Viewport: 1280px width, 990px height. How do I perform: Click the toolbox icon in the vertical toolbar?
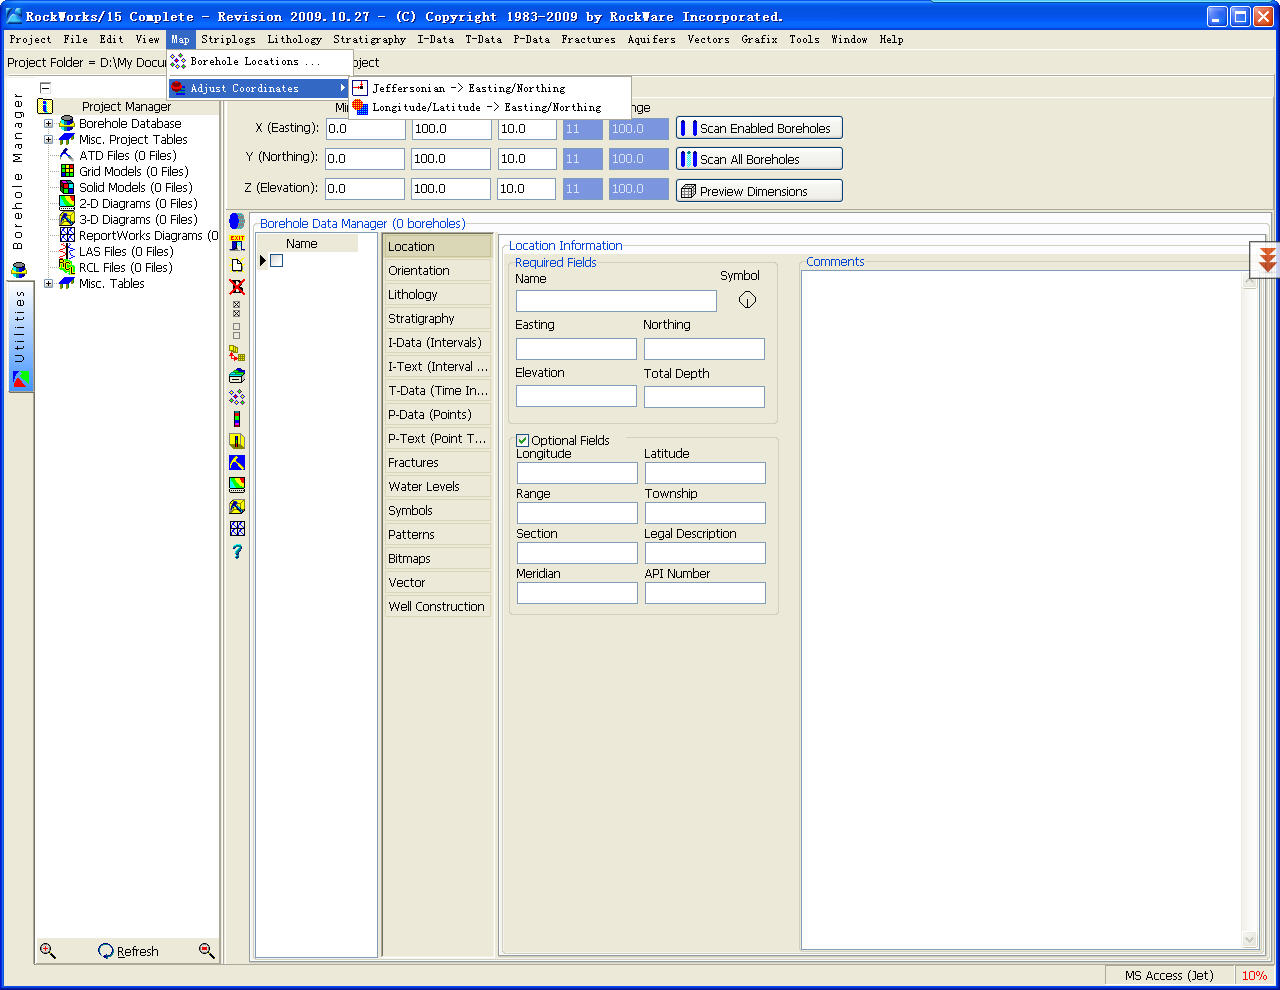[237, 375]
